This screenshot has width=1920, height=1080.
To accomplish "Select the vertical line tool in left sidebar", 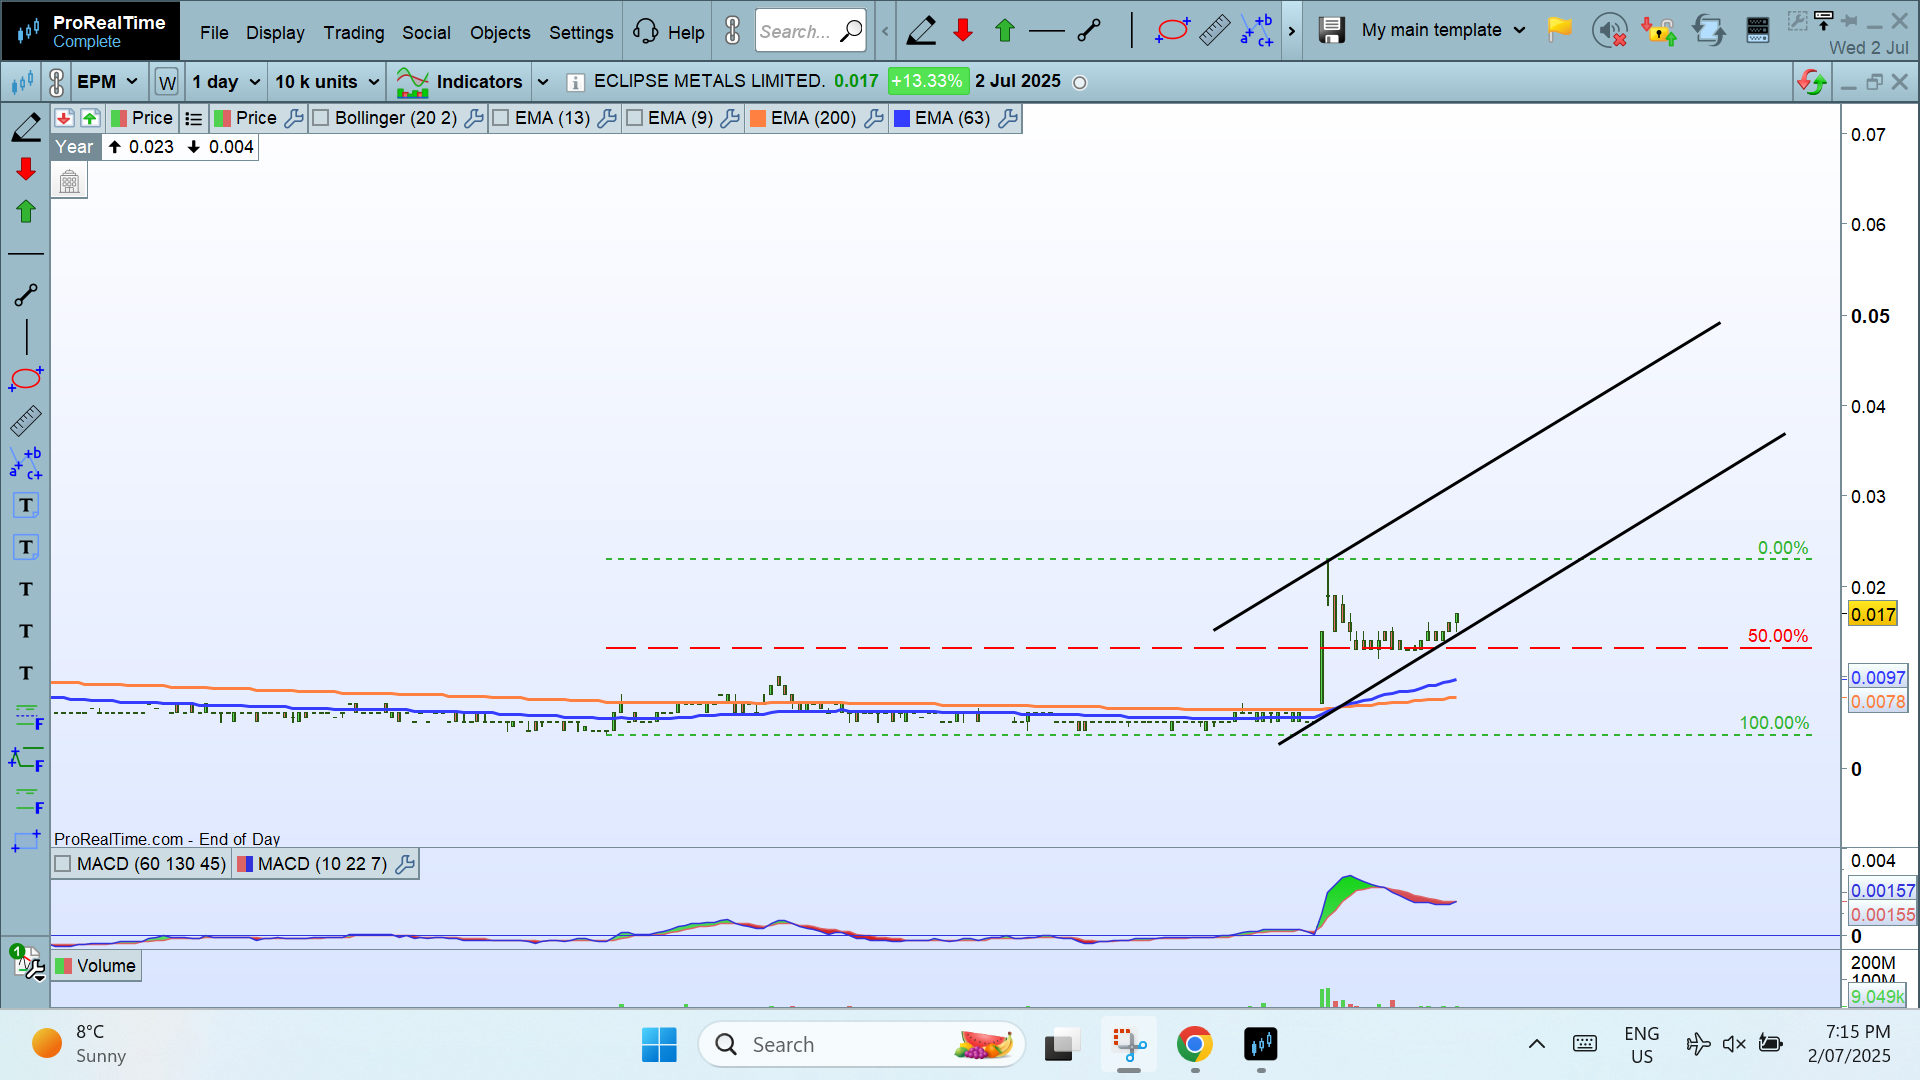I will (x=26, y=337).
